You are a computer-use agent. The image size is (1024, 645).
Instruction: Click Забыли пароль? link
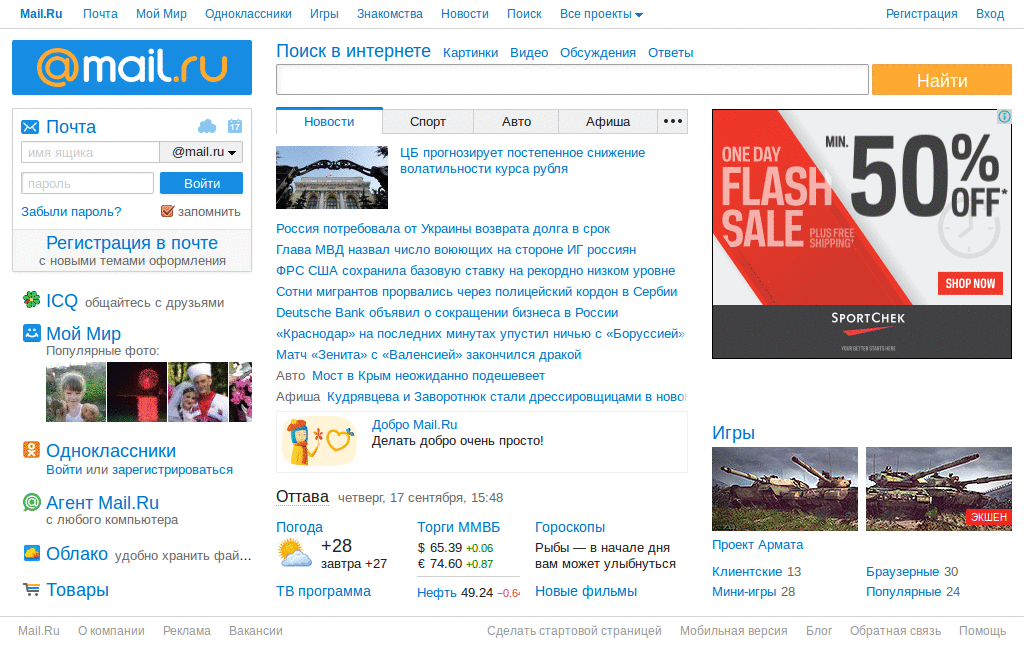pyautogui.click(x=71, y=212)
